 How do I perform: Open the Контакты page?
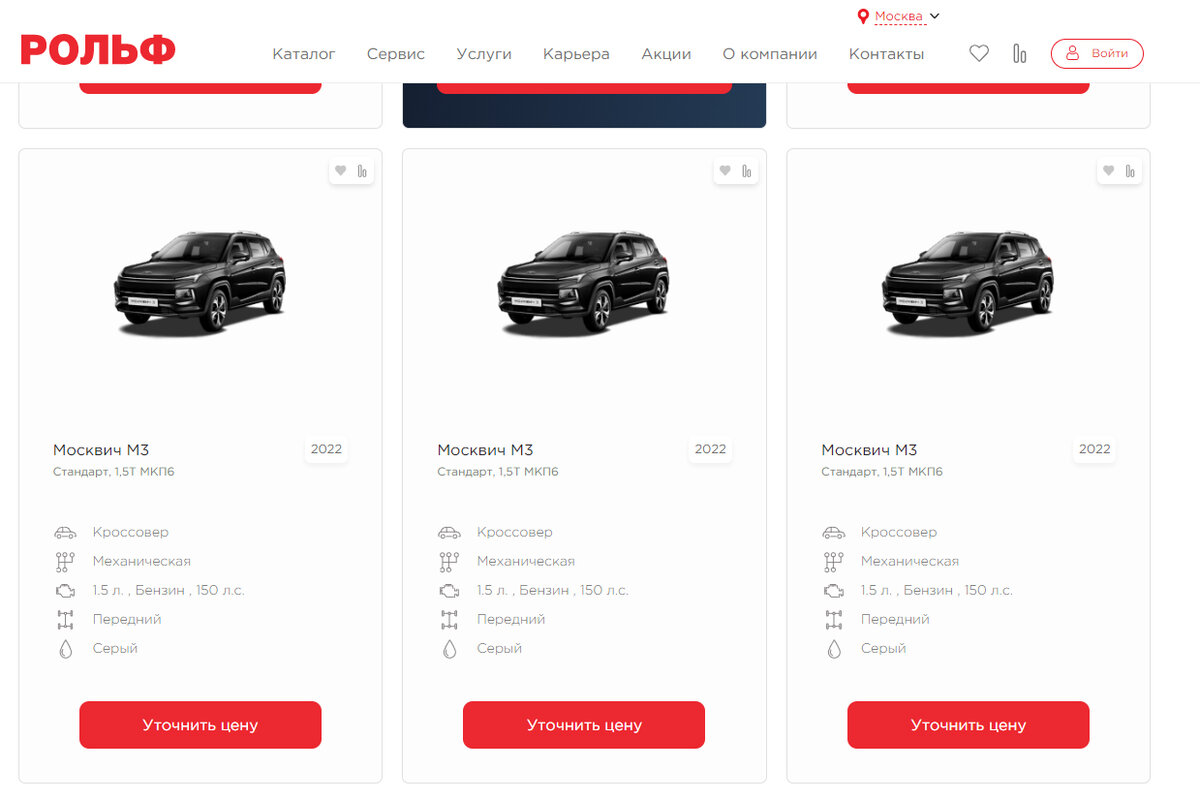886,54
